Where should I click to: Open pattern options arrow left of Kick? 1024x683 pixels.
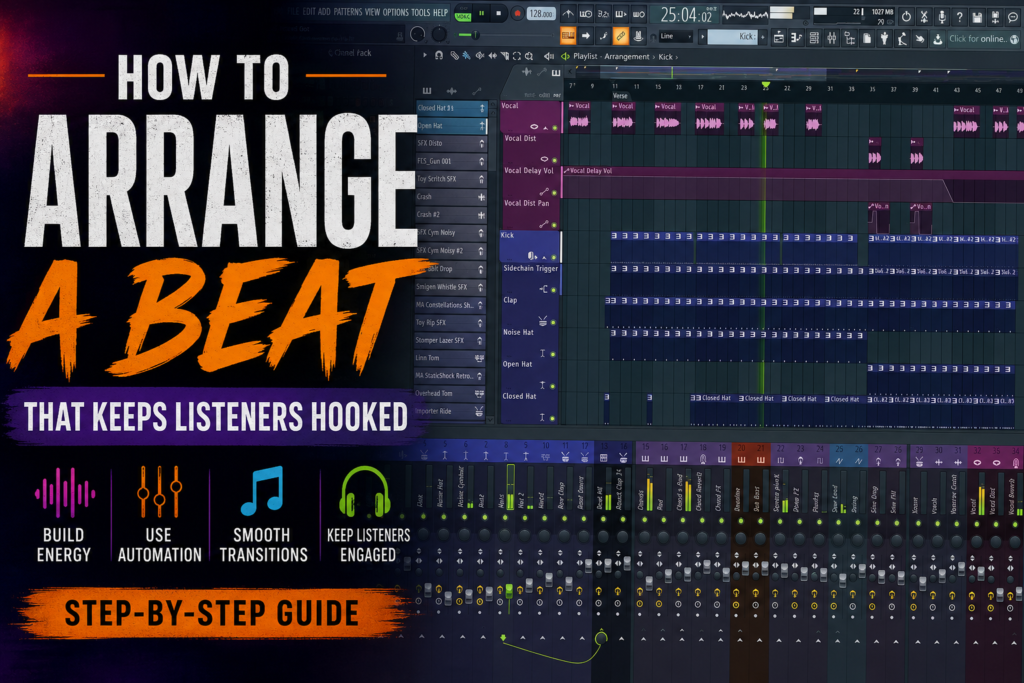tap(703, 37)
